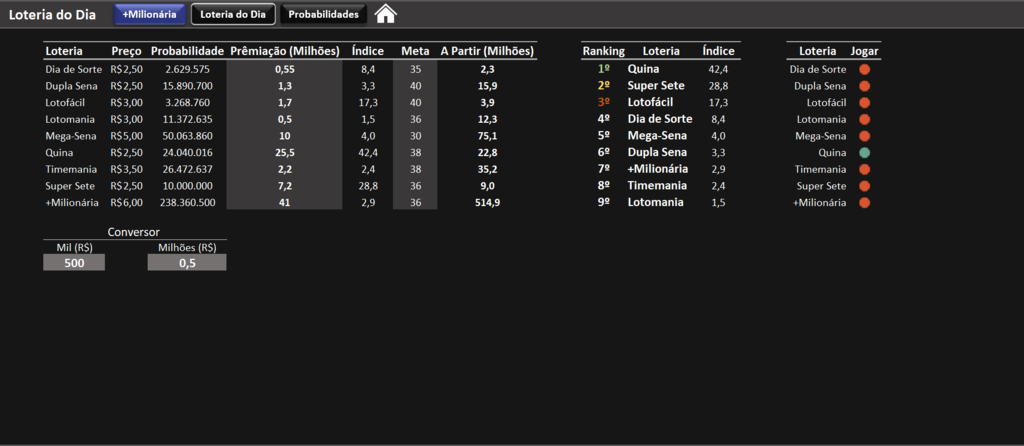Edit Super Sete prize value 7,2

click(x=284, y=186)
